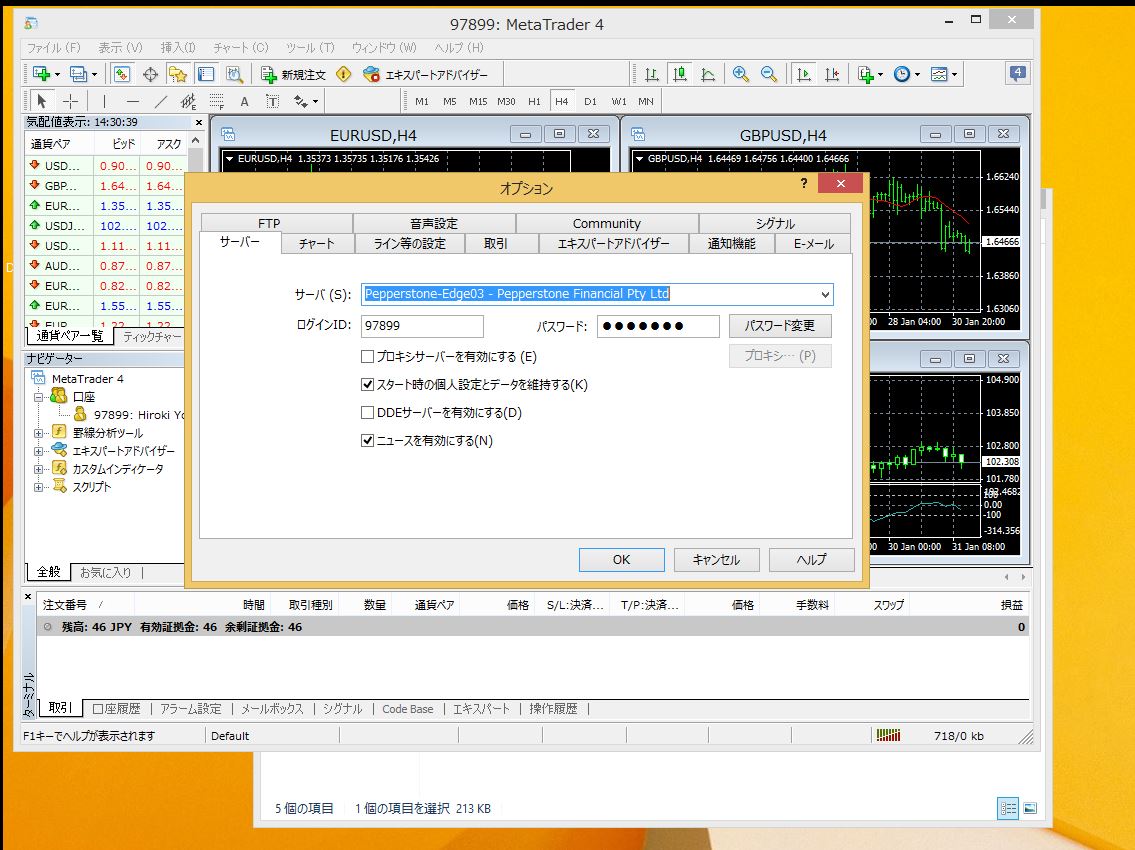The image size is (1135, 850).
Task: Enable the プロキシサーバーを有効にする checkbox
Action: click(x=368, y=356)
